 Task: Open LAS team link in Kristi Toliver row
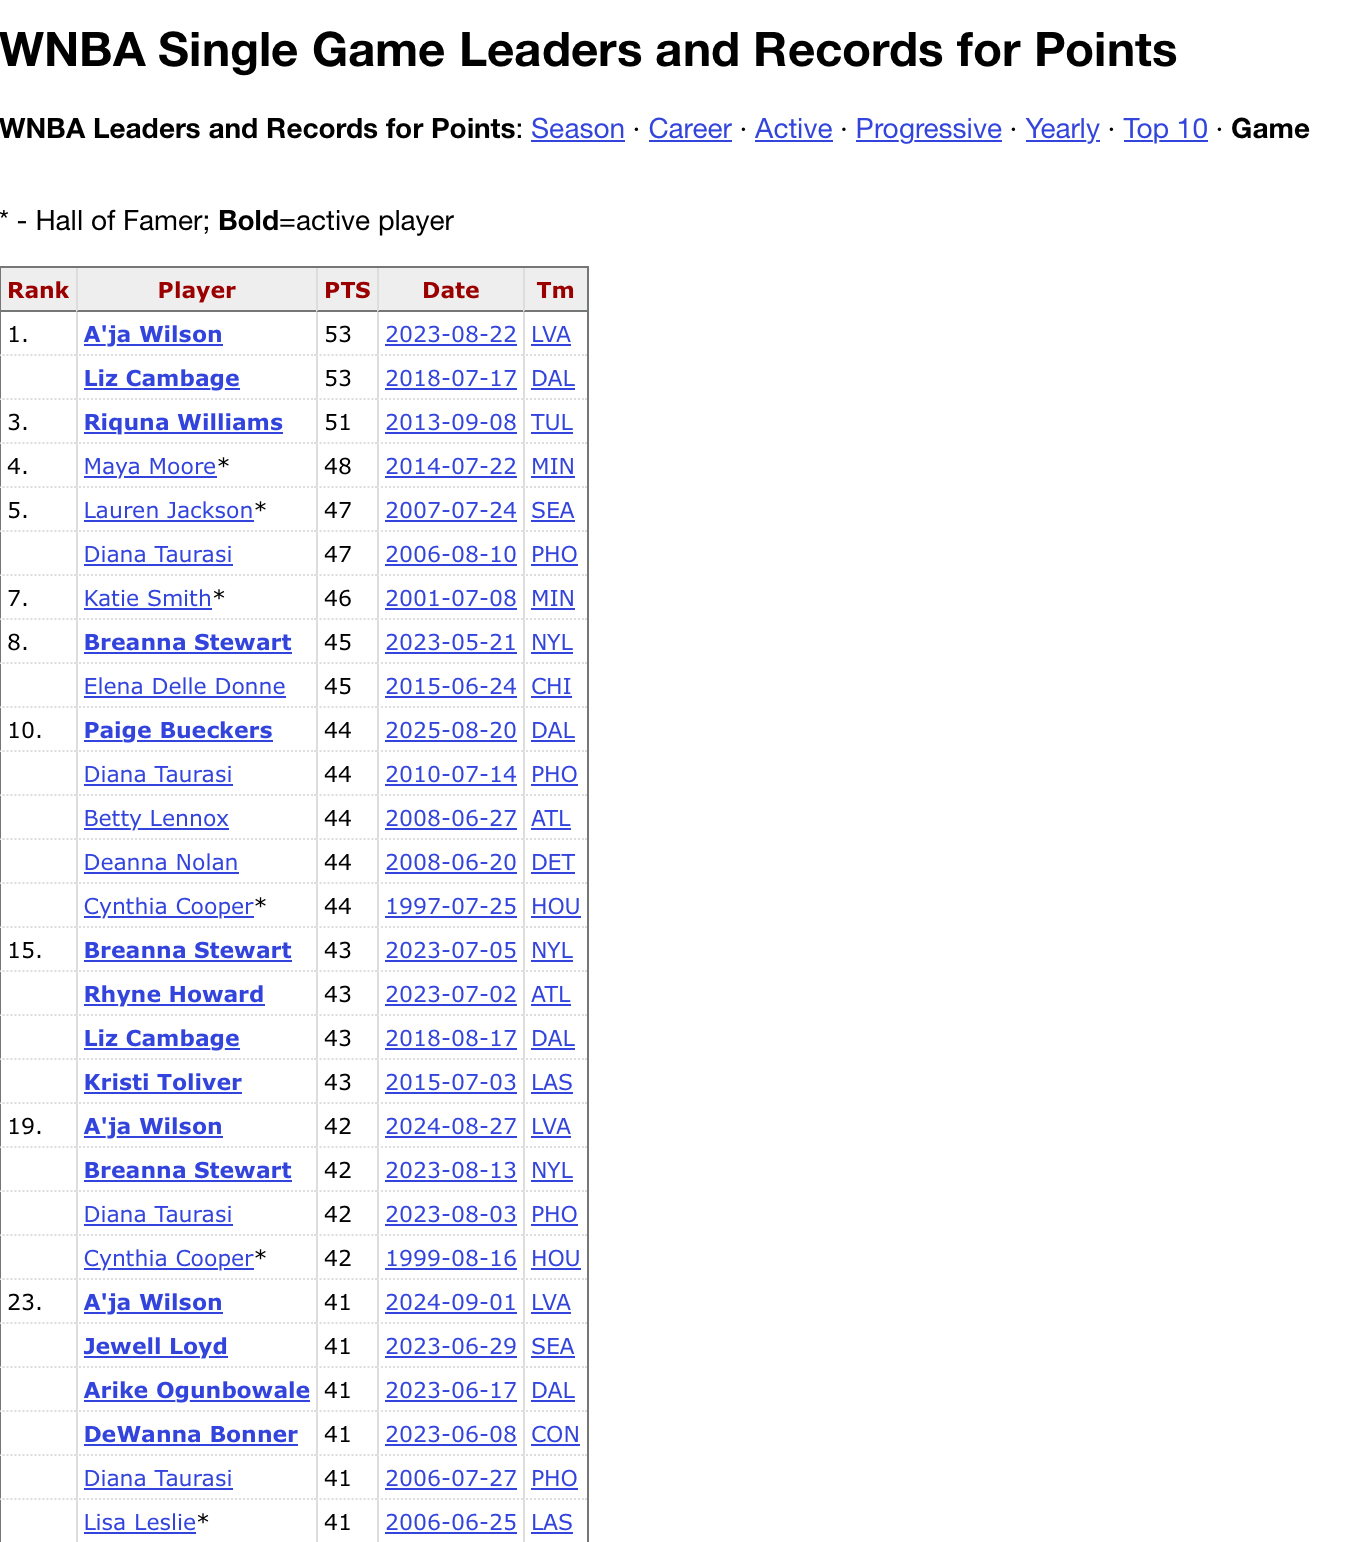[552, 1082]
